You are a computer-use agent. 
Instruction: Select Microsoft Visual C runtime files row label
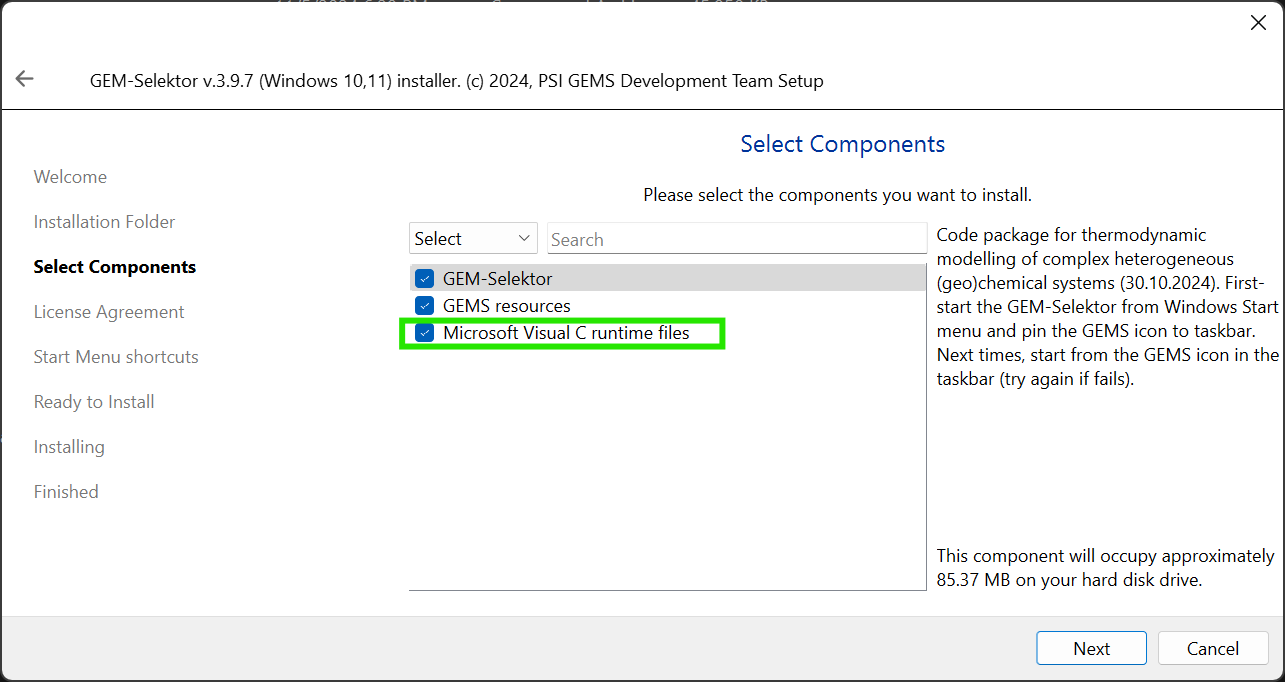pyautogui.click(x=566, y=333)
